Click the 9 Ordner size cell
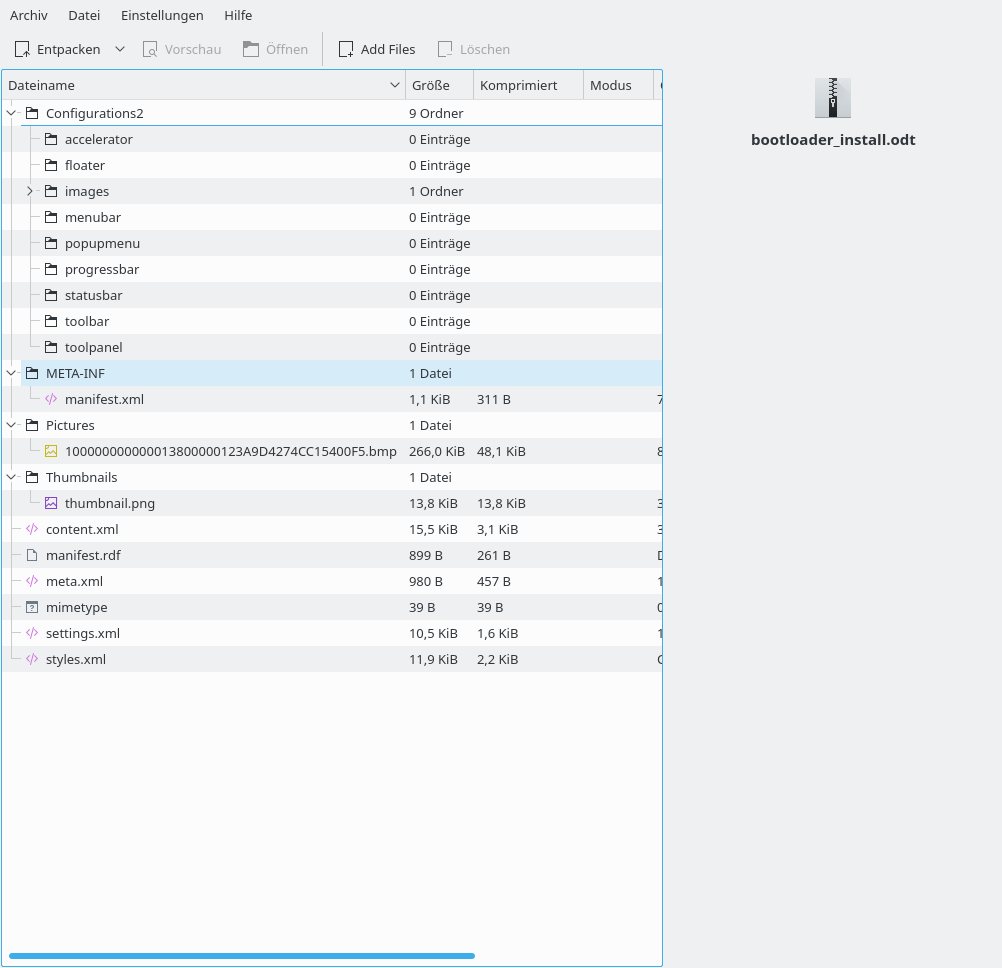 (x=436, y=113)
